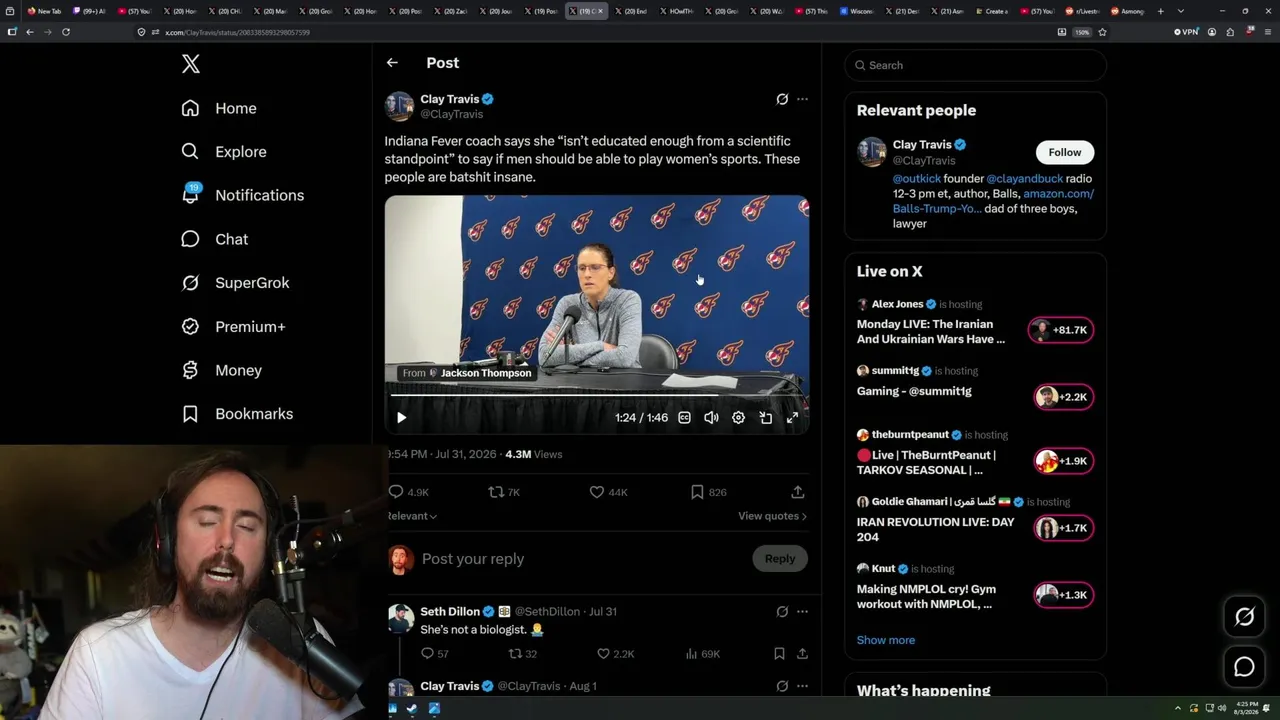View analytics on Seth Dillon's reply
Viewport: 1280px width, 720px height.
click(x=702, y=654)
